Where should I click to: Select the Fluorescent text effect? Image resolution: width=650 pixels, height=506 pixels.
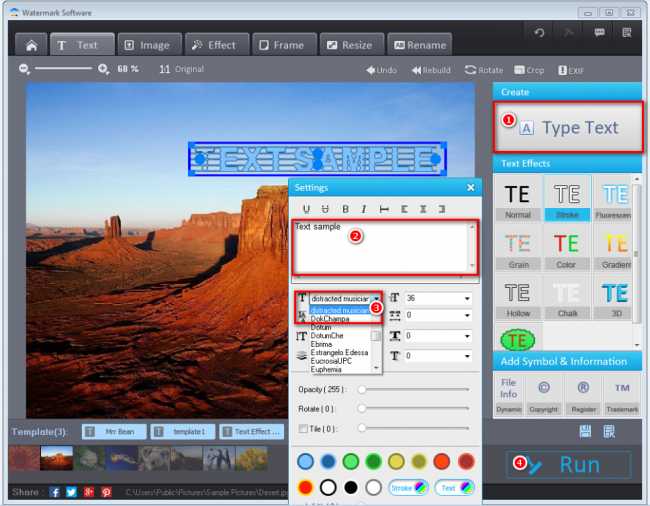[x=613, y=199]
